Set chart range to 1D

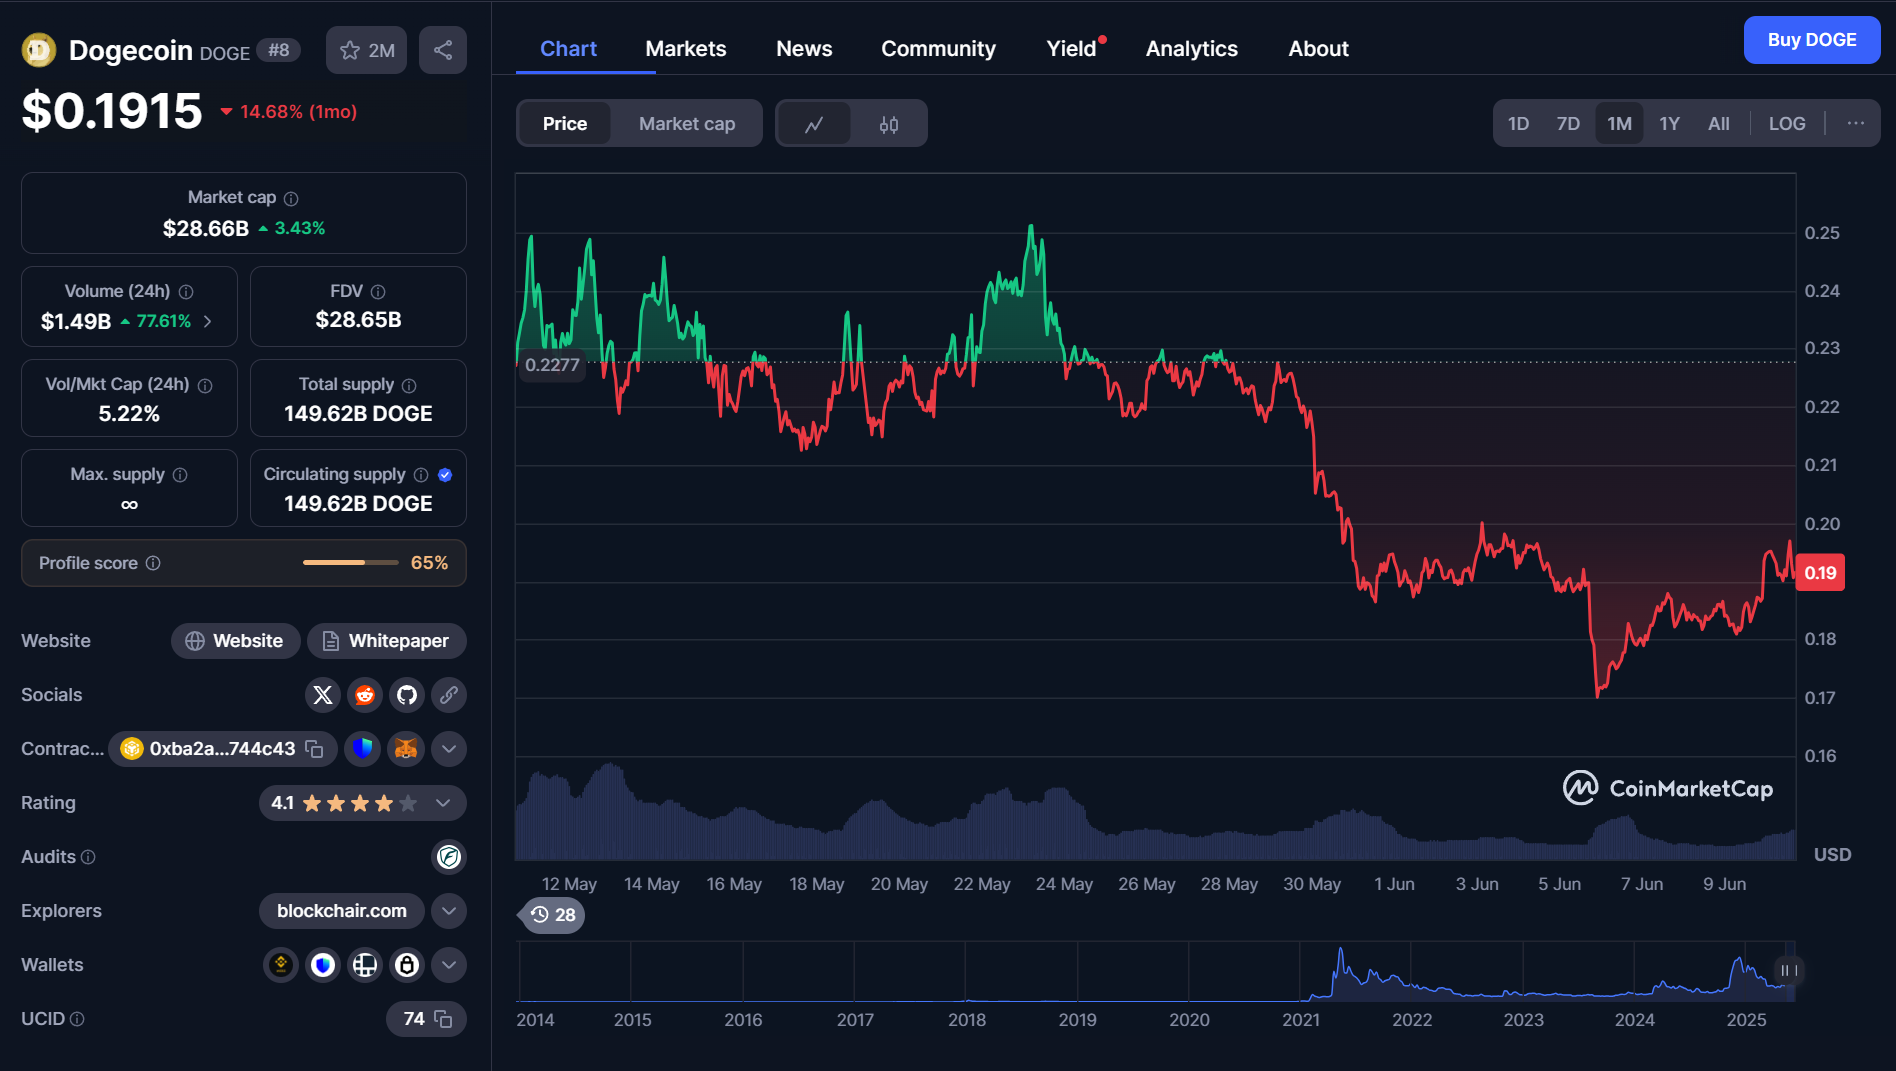pos(1518,124)
